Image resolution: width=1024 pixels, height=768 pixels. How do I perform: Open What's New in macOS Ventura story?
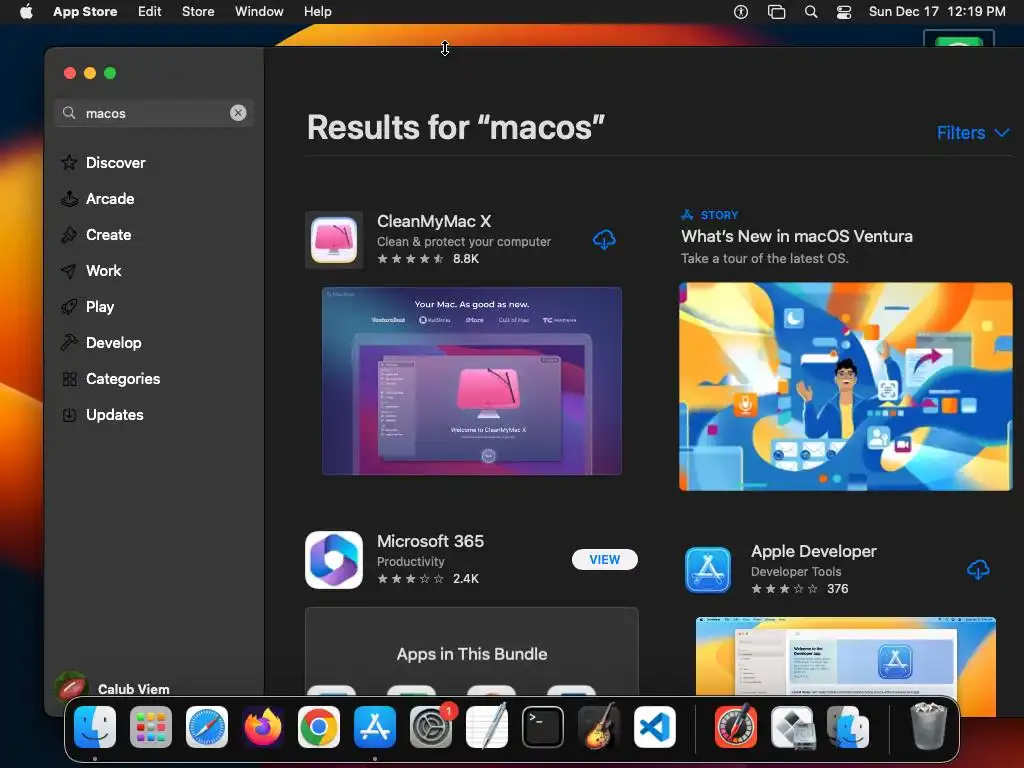pyautogui.click(x=797, y=236)
